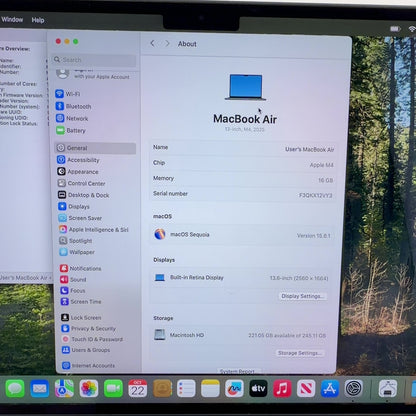This screenshot has width=416, height=416.
Task: Open Contacts from the Dock
Action: (x=162, y=389)
